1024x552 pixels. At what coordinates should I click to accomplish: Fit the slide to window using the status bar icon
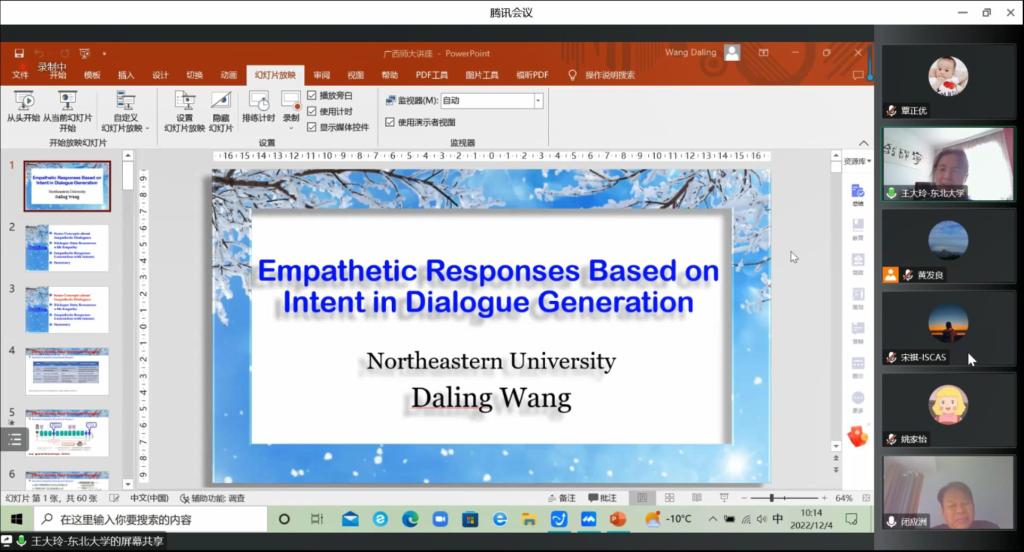tap(866, 498)
